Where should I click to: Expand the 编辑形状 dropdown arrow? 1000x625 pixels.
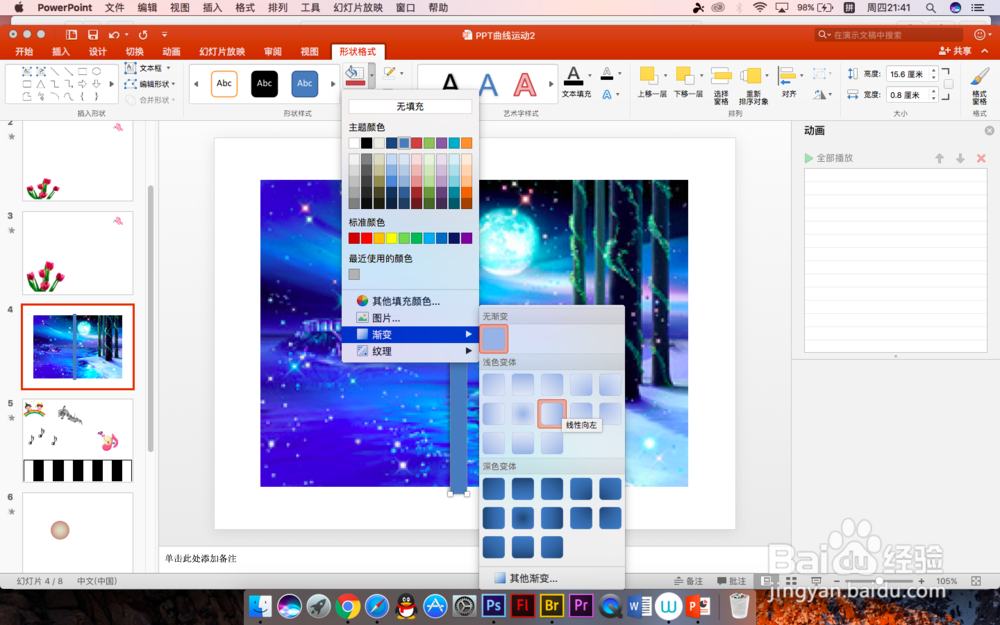pos(173,84)
